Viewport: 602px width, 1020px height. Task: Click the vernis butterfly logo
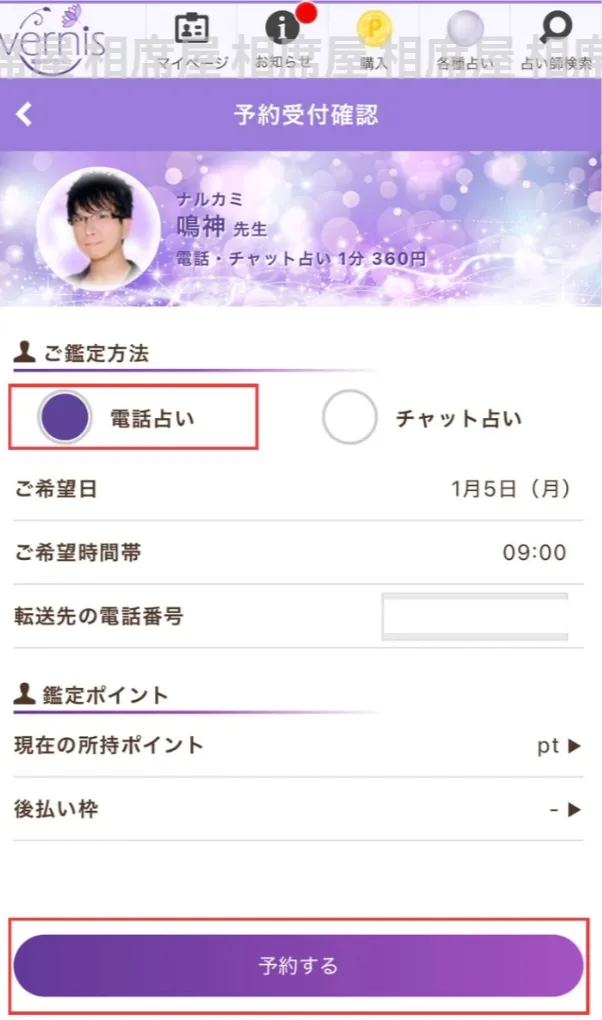click(55, 35)
